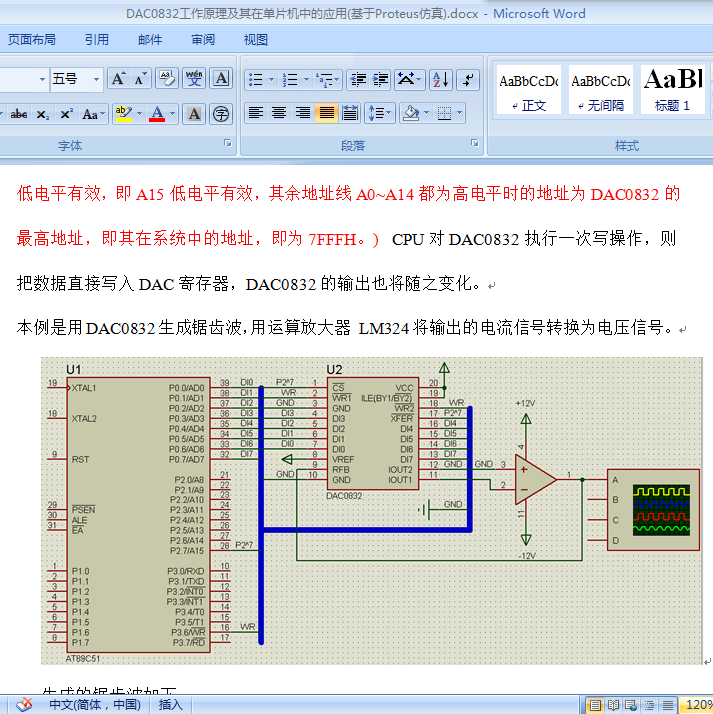Toggle show/hide paragraph marks
The height and width of the screenshot is (714, 713).
click(468, 80)
